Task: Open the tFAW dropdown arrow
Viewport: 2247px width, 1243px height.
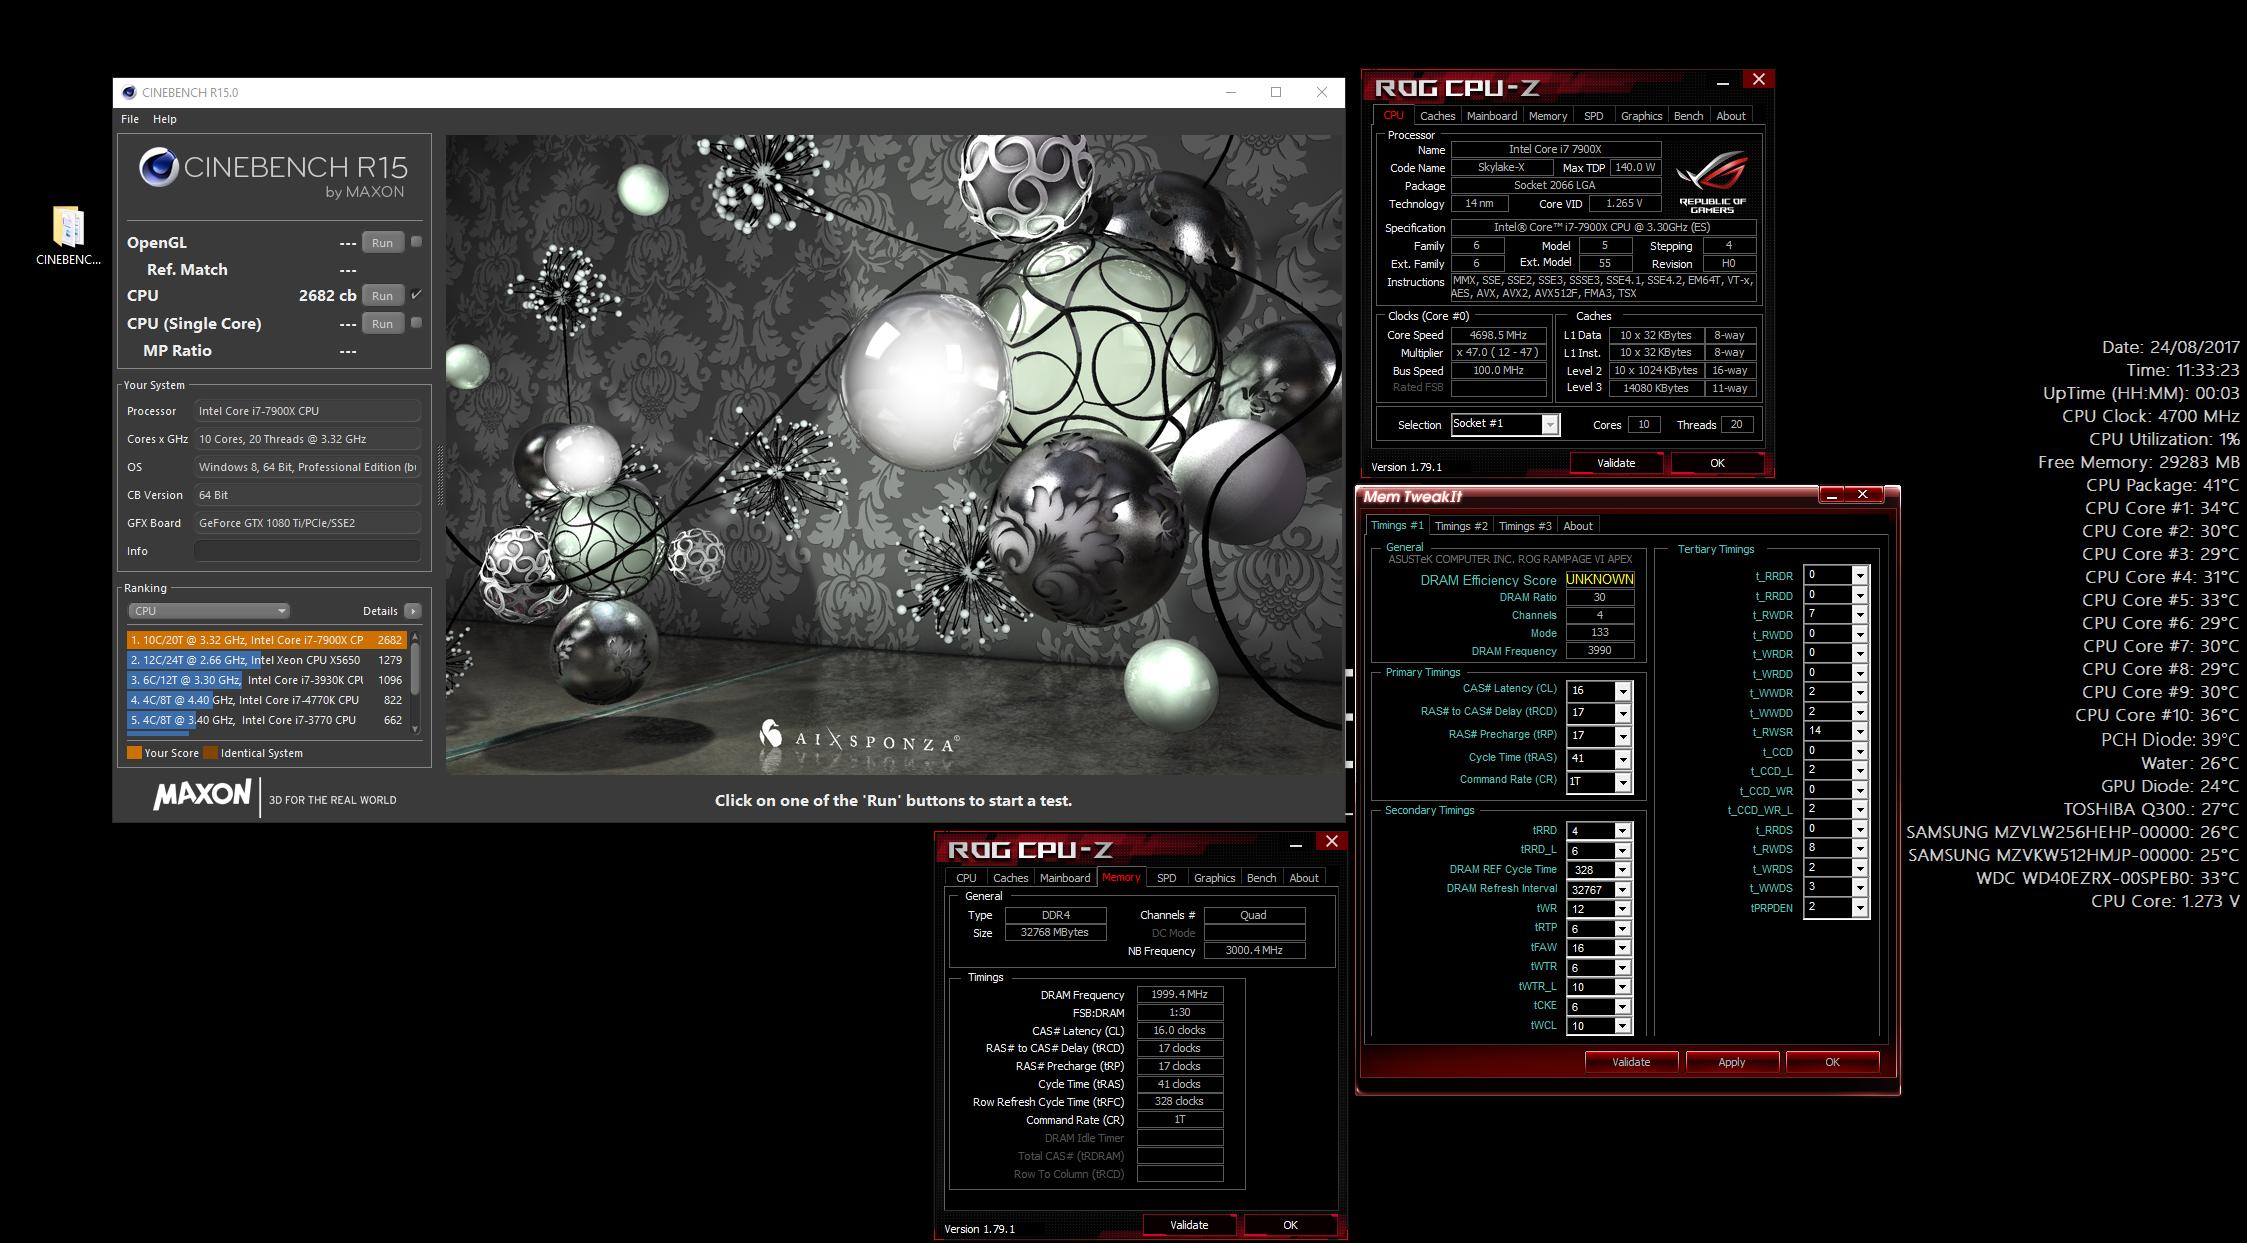Action: click(x=1623, y=948)
